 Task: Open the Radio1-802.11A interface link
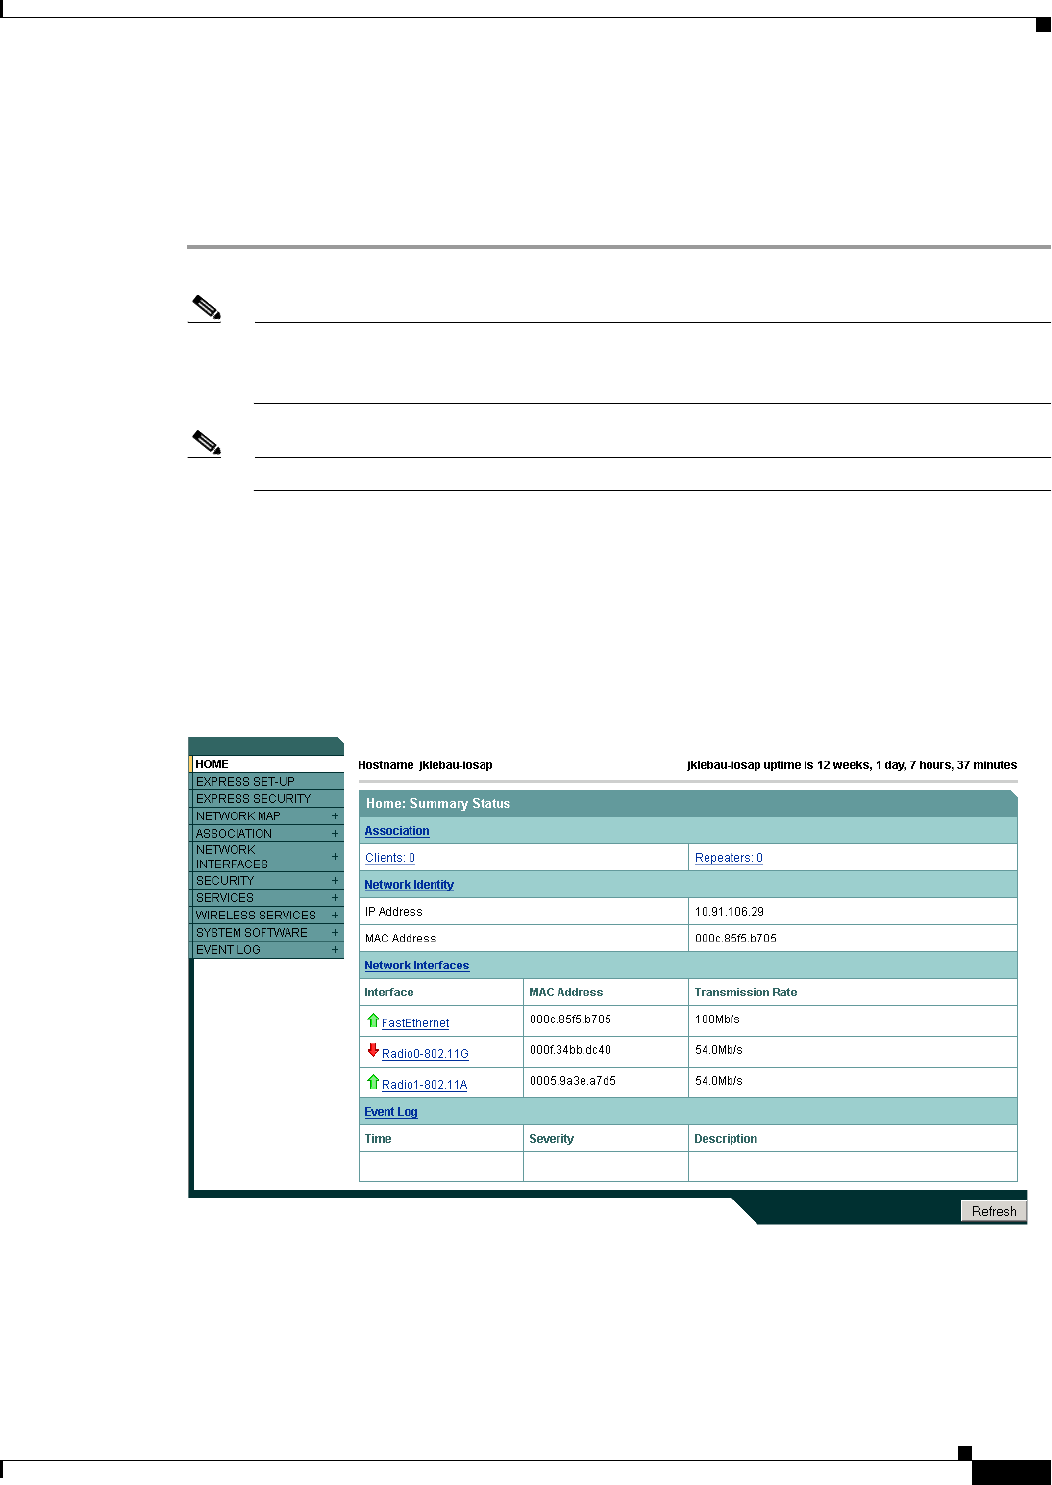click(425, 1085)
